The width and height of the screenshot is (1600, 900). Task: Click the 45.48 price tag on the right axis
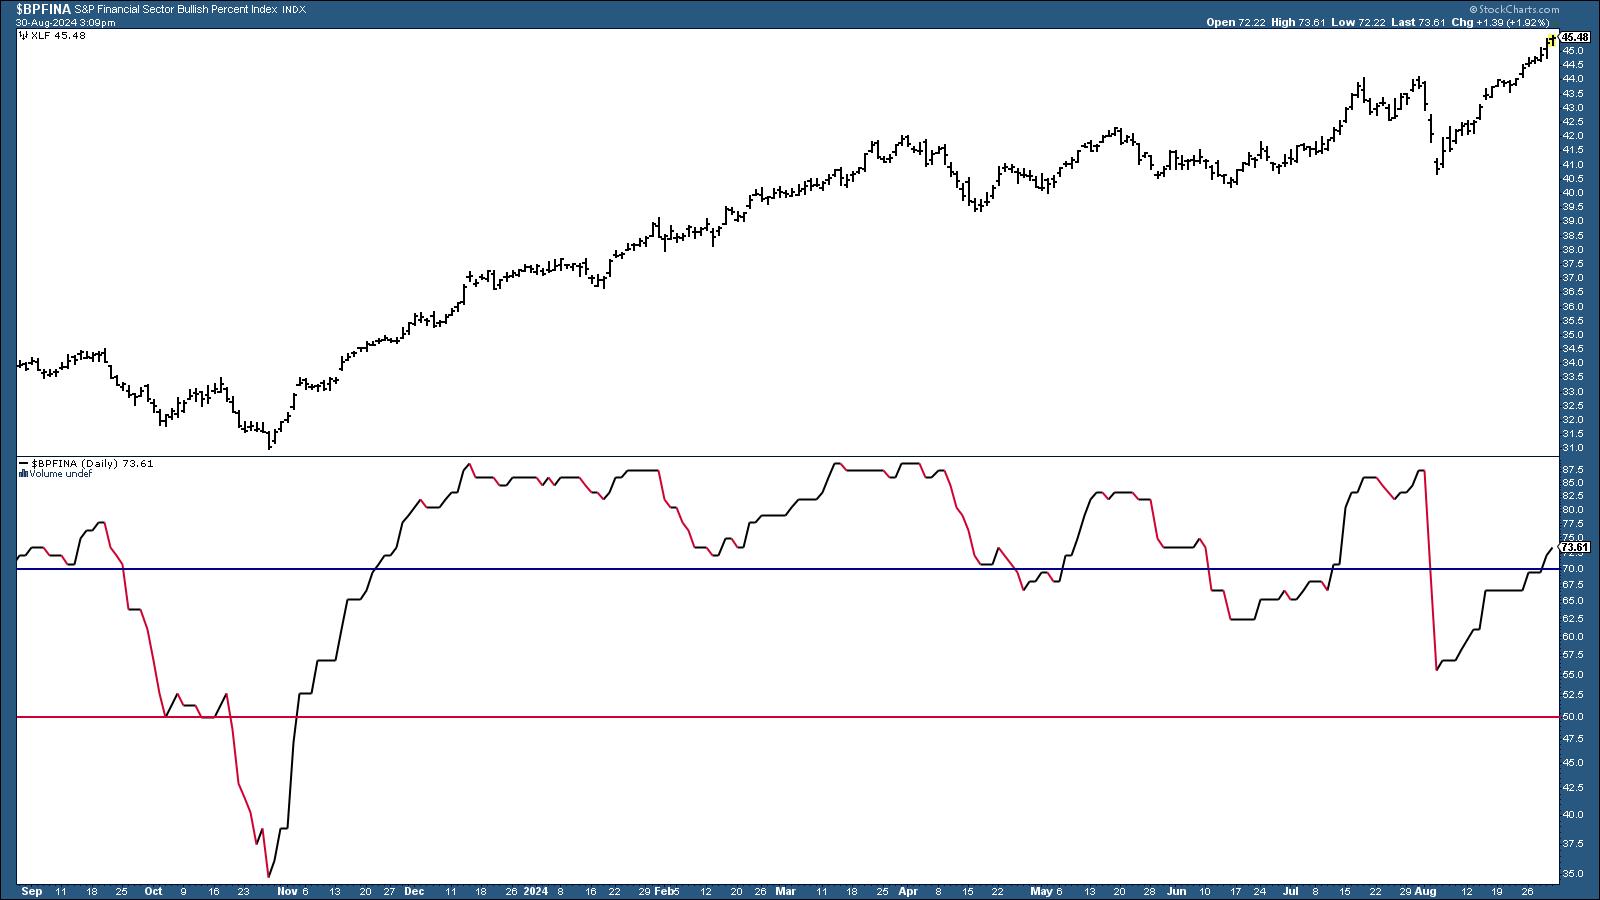click(1575, 37)
